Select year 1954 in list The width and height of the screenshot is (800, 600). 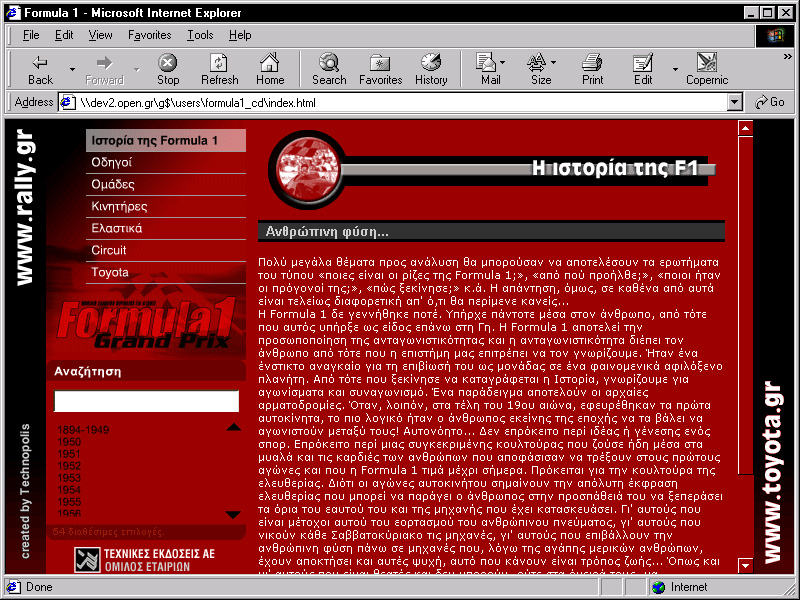[69, 490]
